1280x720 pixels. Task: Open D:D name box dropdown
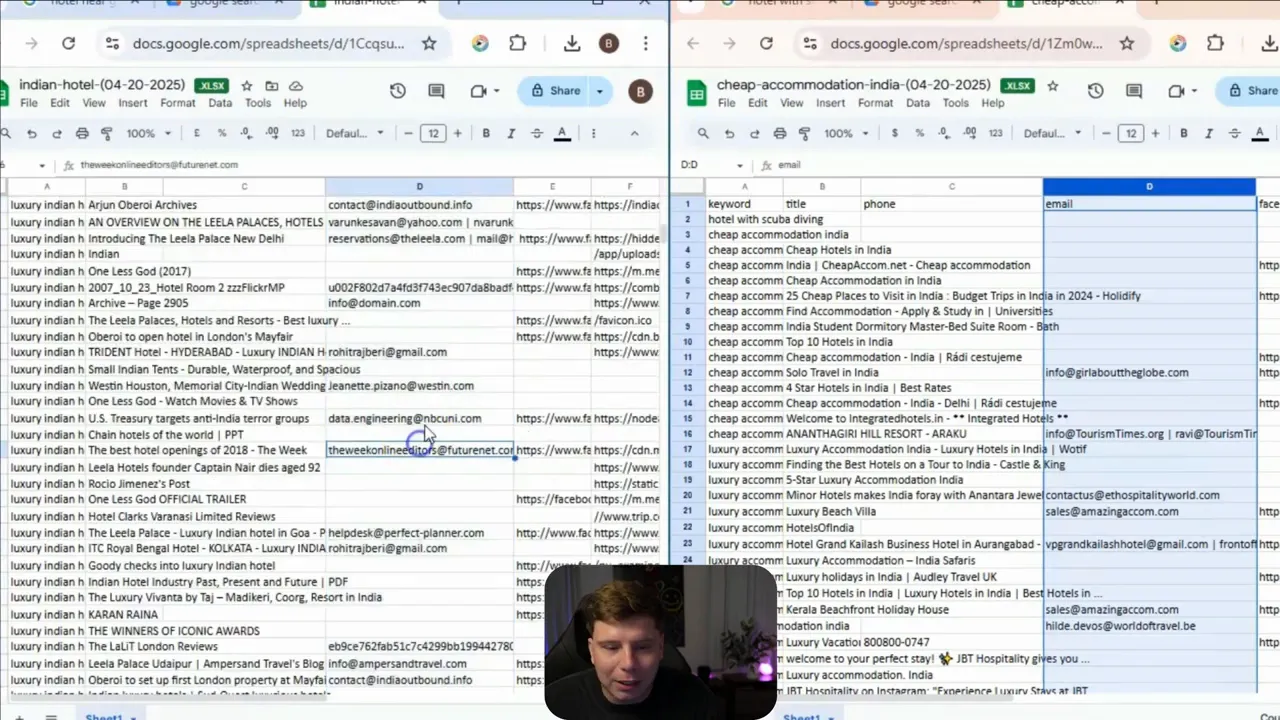740,165
